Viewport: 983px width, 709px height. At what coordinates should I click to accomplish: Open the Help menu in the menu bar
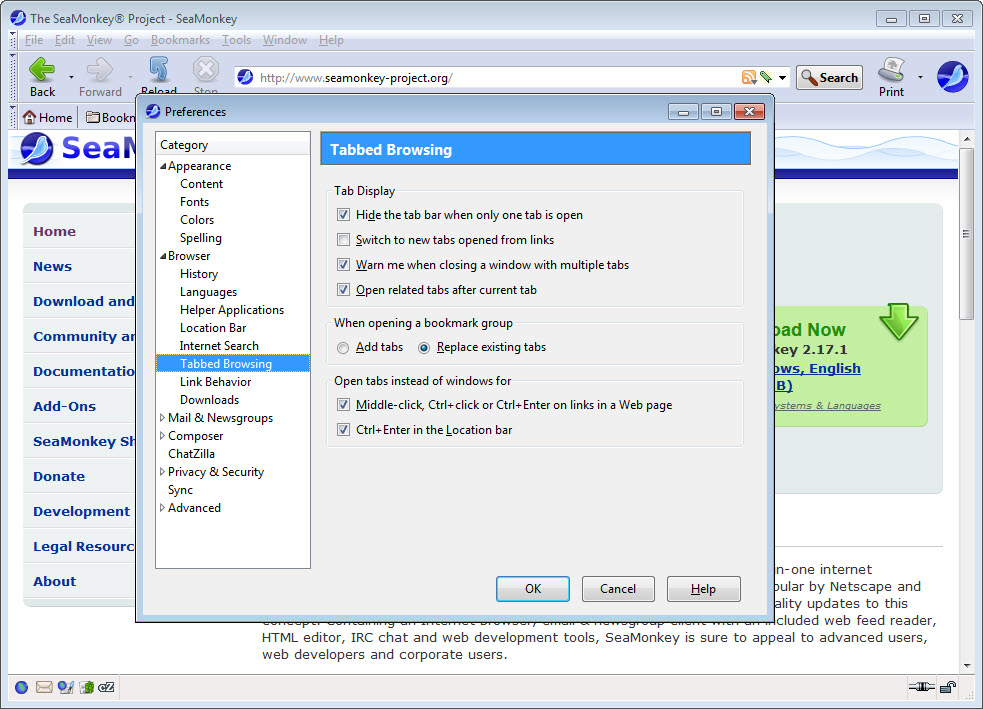coord(331,40)
